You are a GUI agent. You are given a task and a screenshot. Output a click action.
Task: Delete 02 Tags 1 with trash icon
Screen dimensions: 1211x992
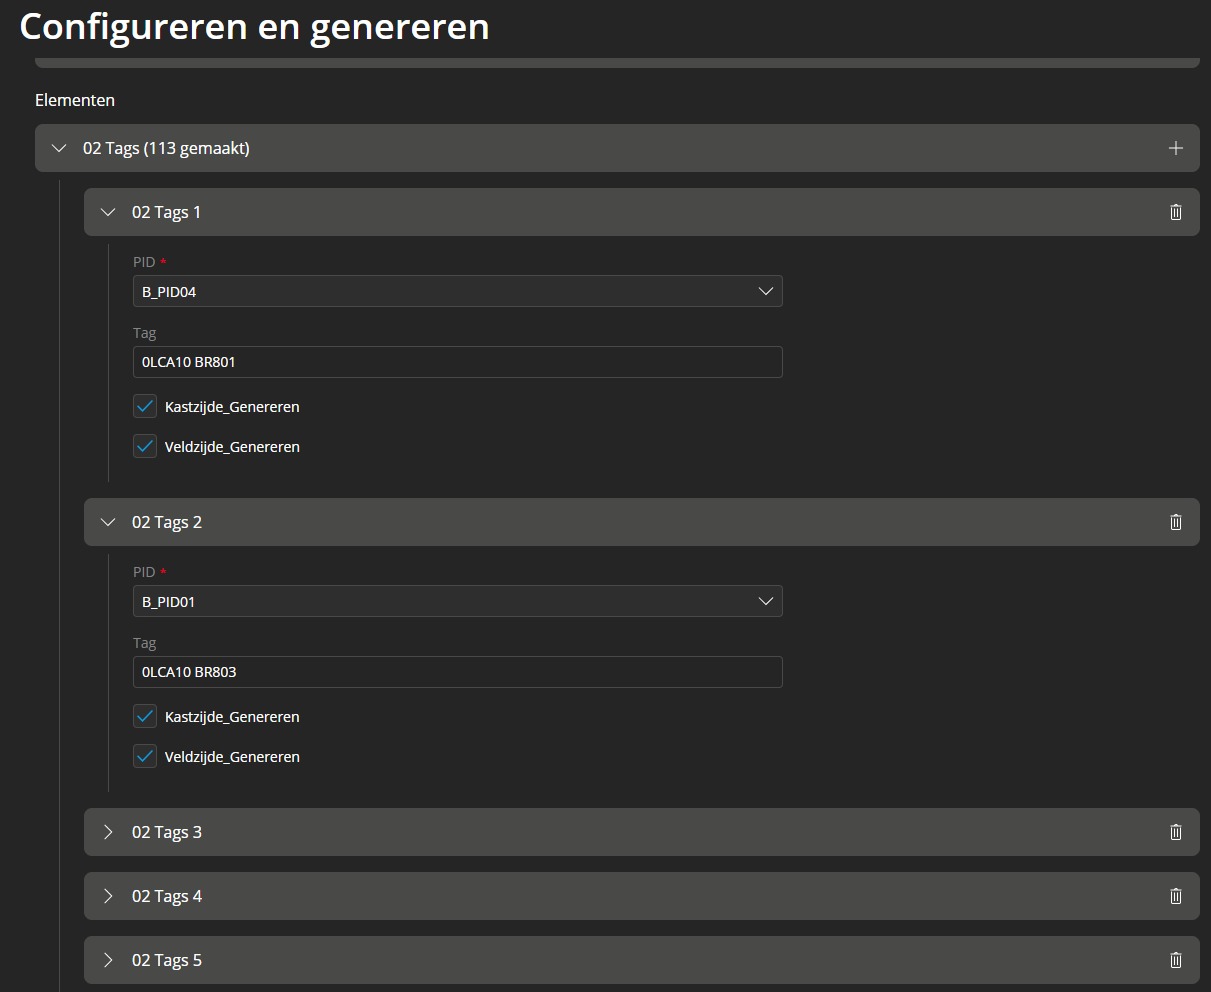1175,212
